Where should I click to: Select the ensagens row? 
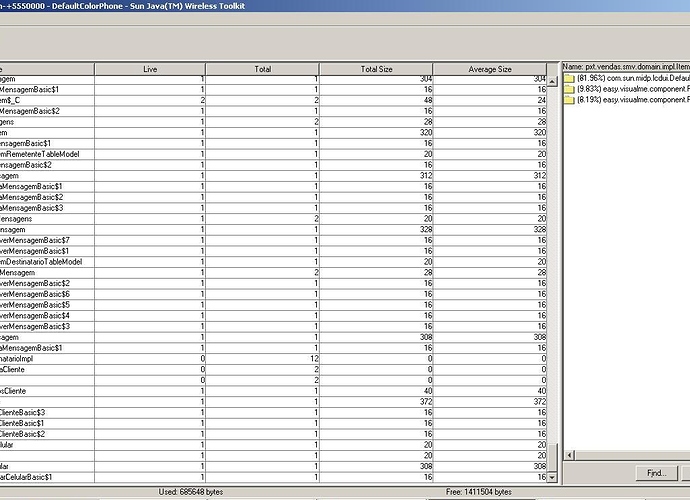(x=273, y=219)
